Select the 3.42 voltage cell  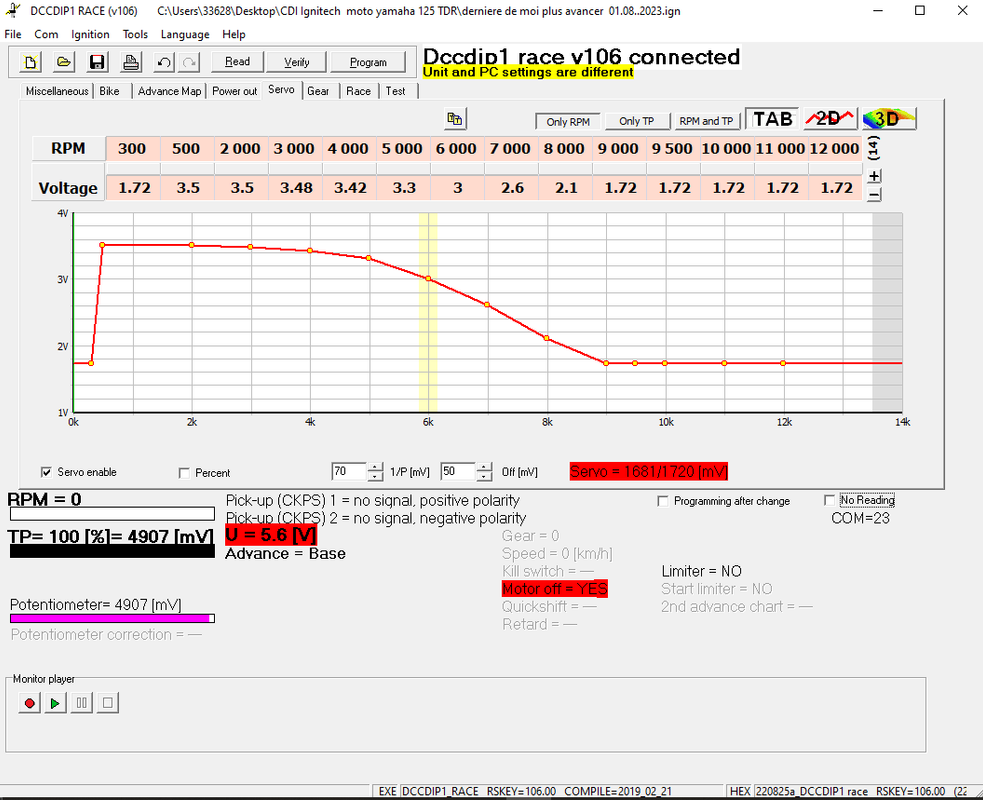tap(349, 188)
